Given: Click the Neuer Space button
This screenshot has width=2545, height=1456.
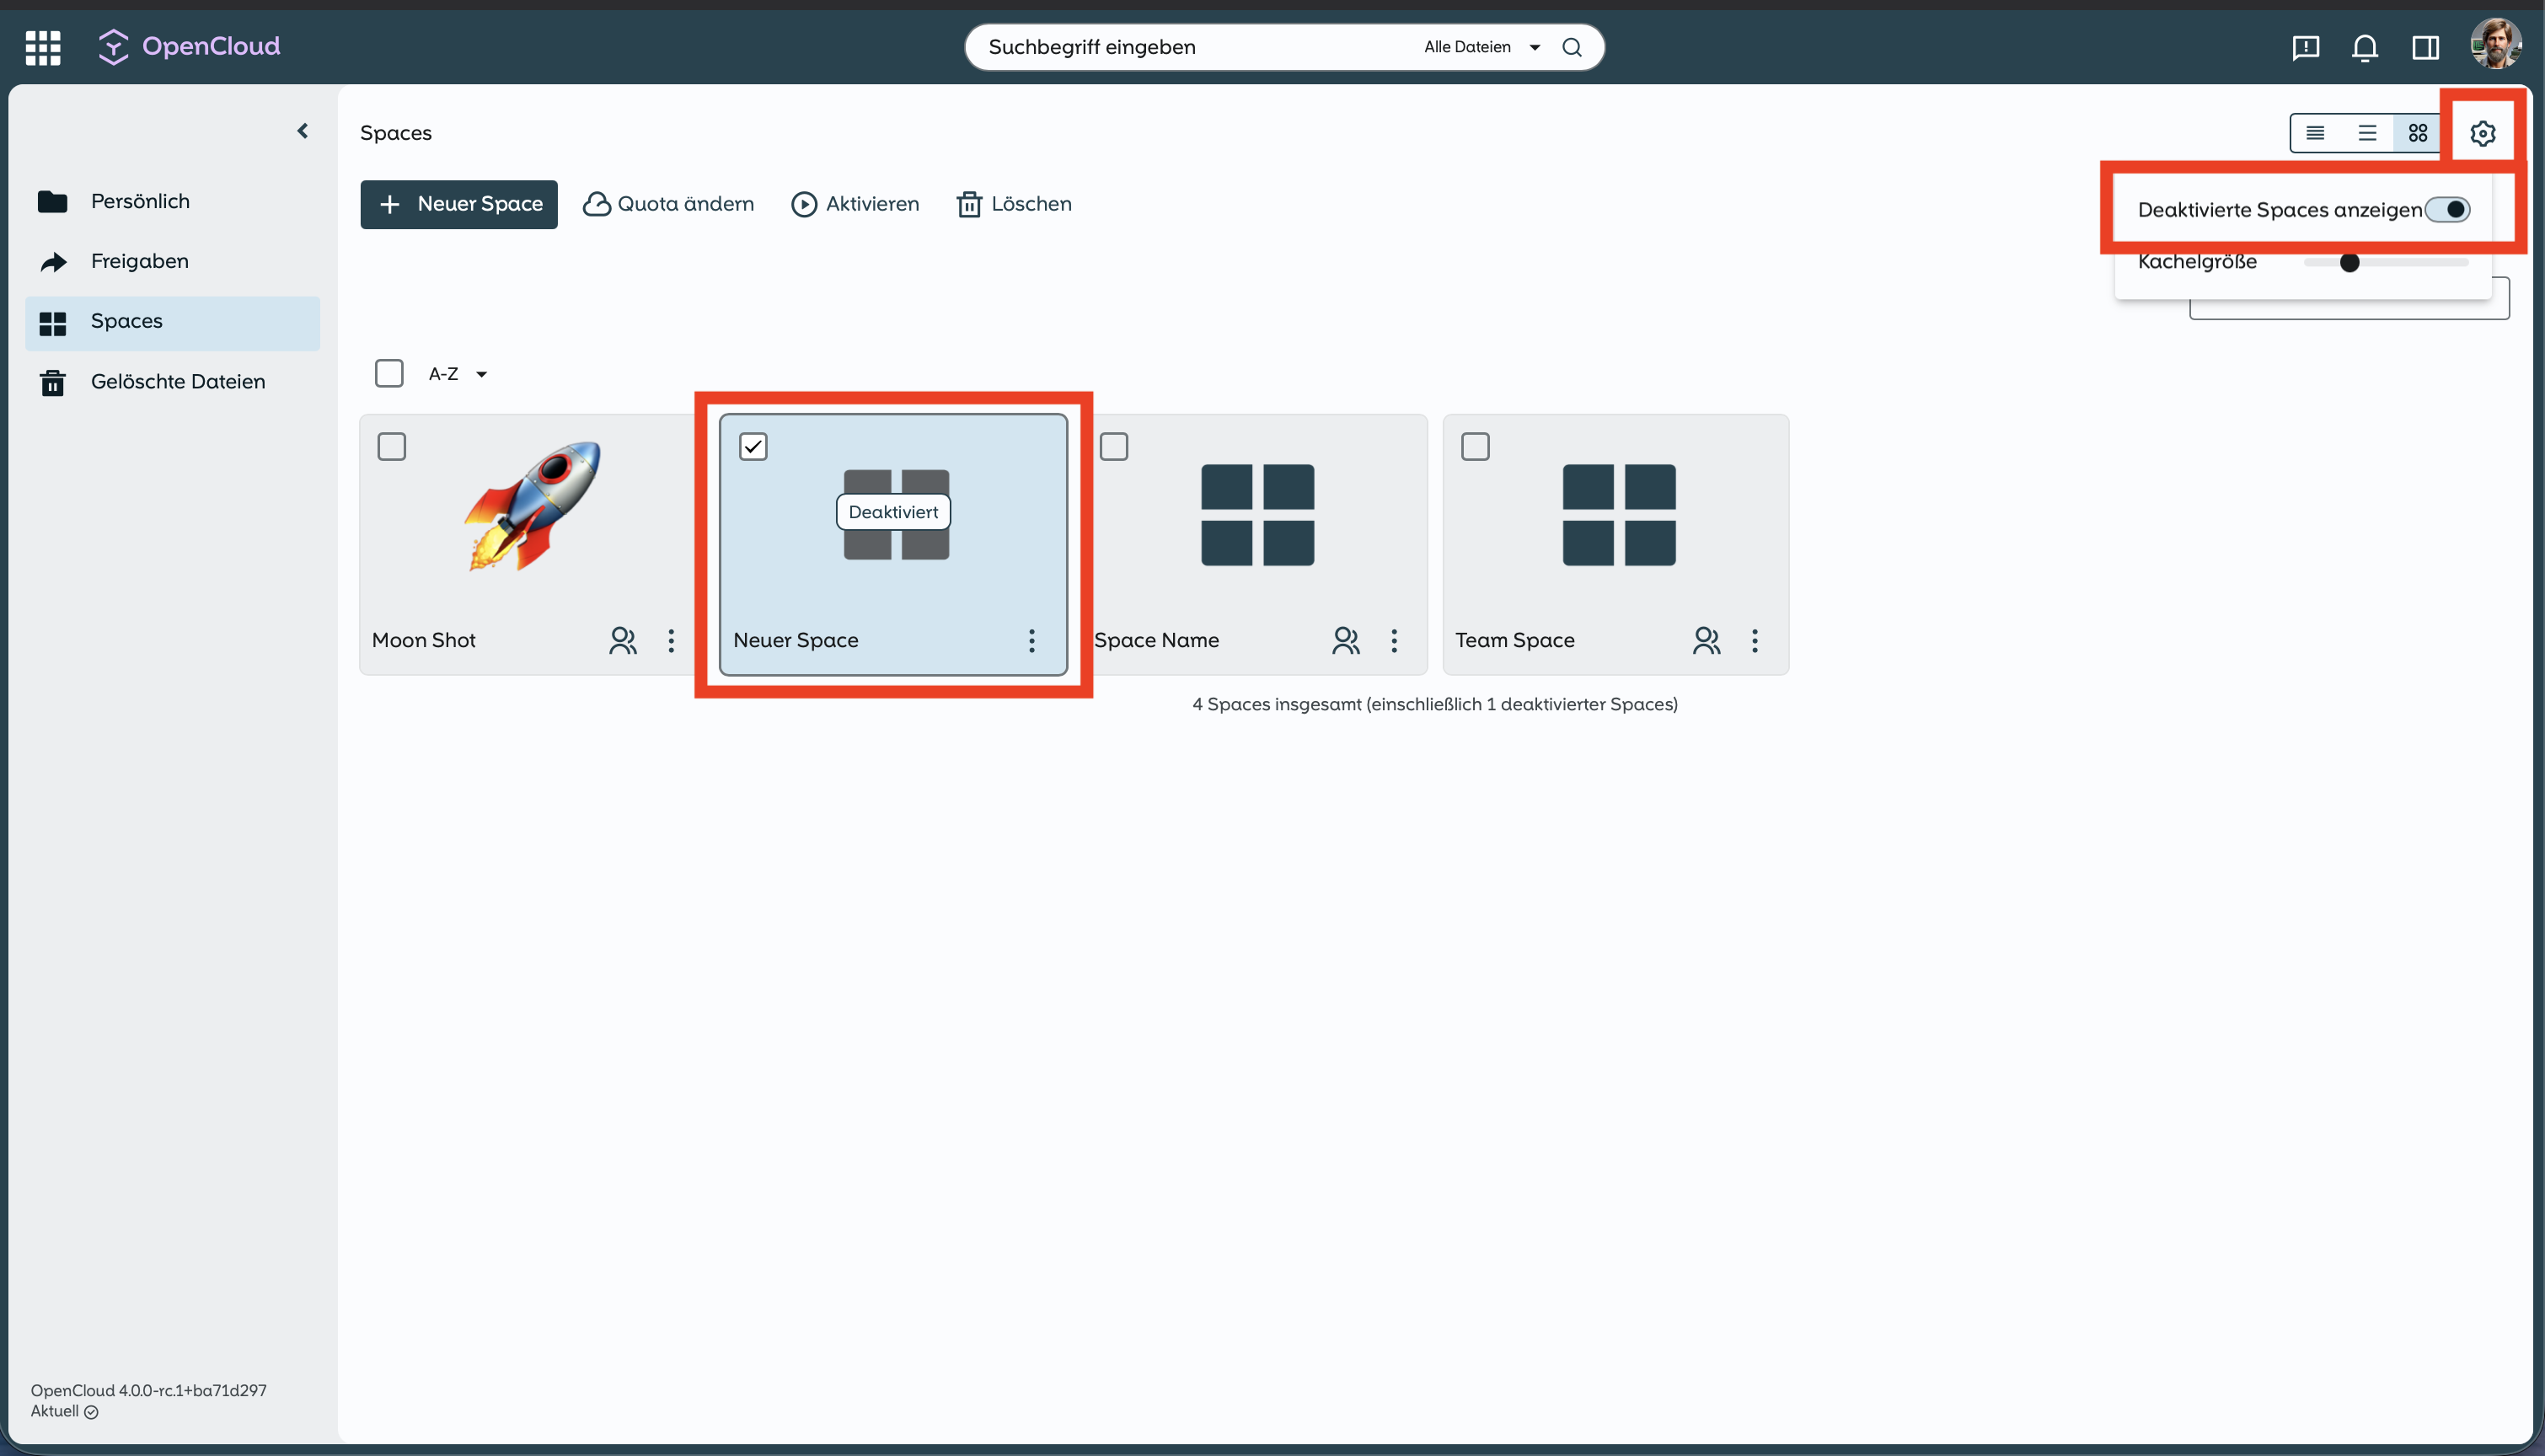Looking at the screenshot, I should coord(459,204).
